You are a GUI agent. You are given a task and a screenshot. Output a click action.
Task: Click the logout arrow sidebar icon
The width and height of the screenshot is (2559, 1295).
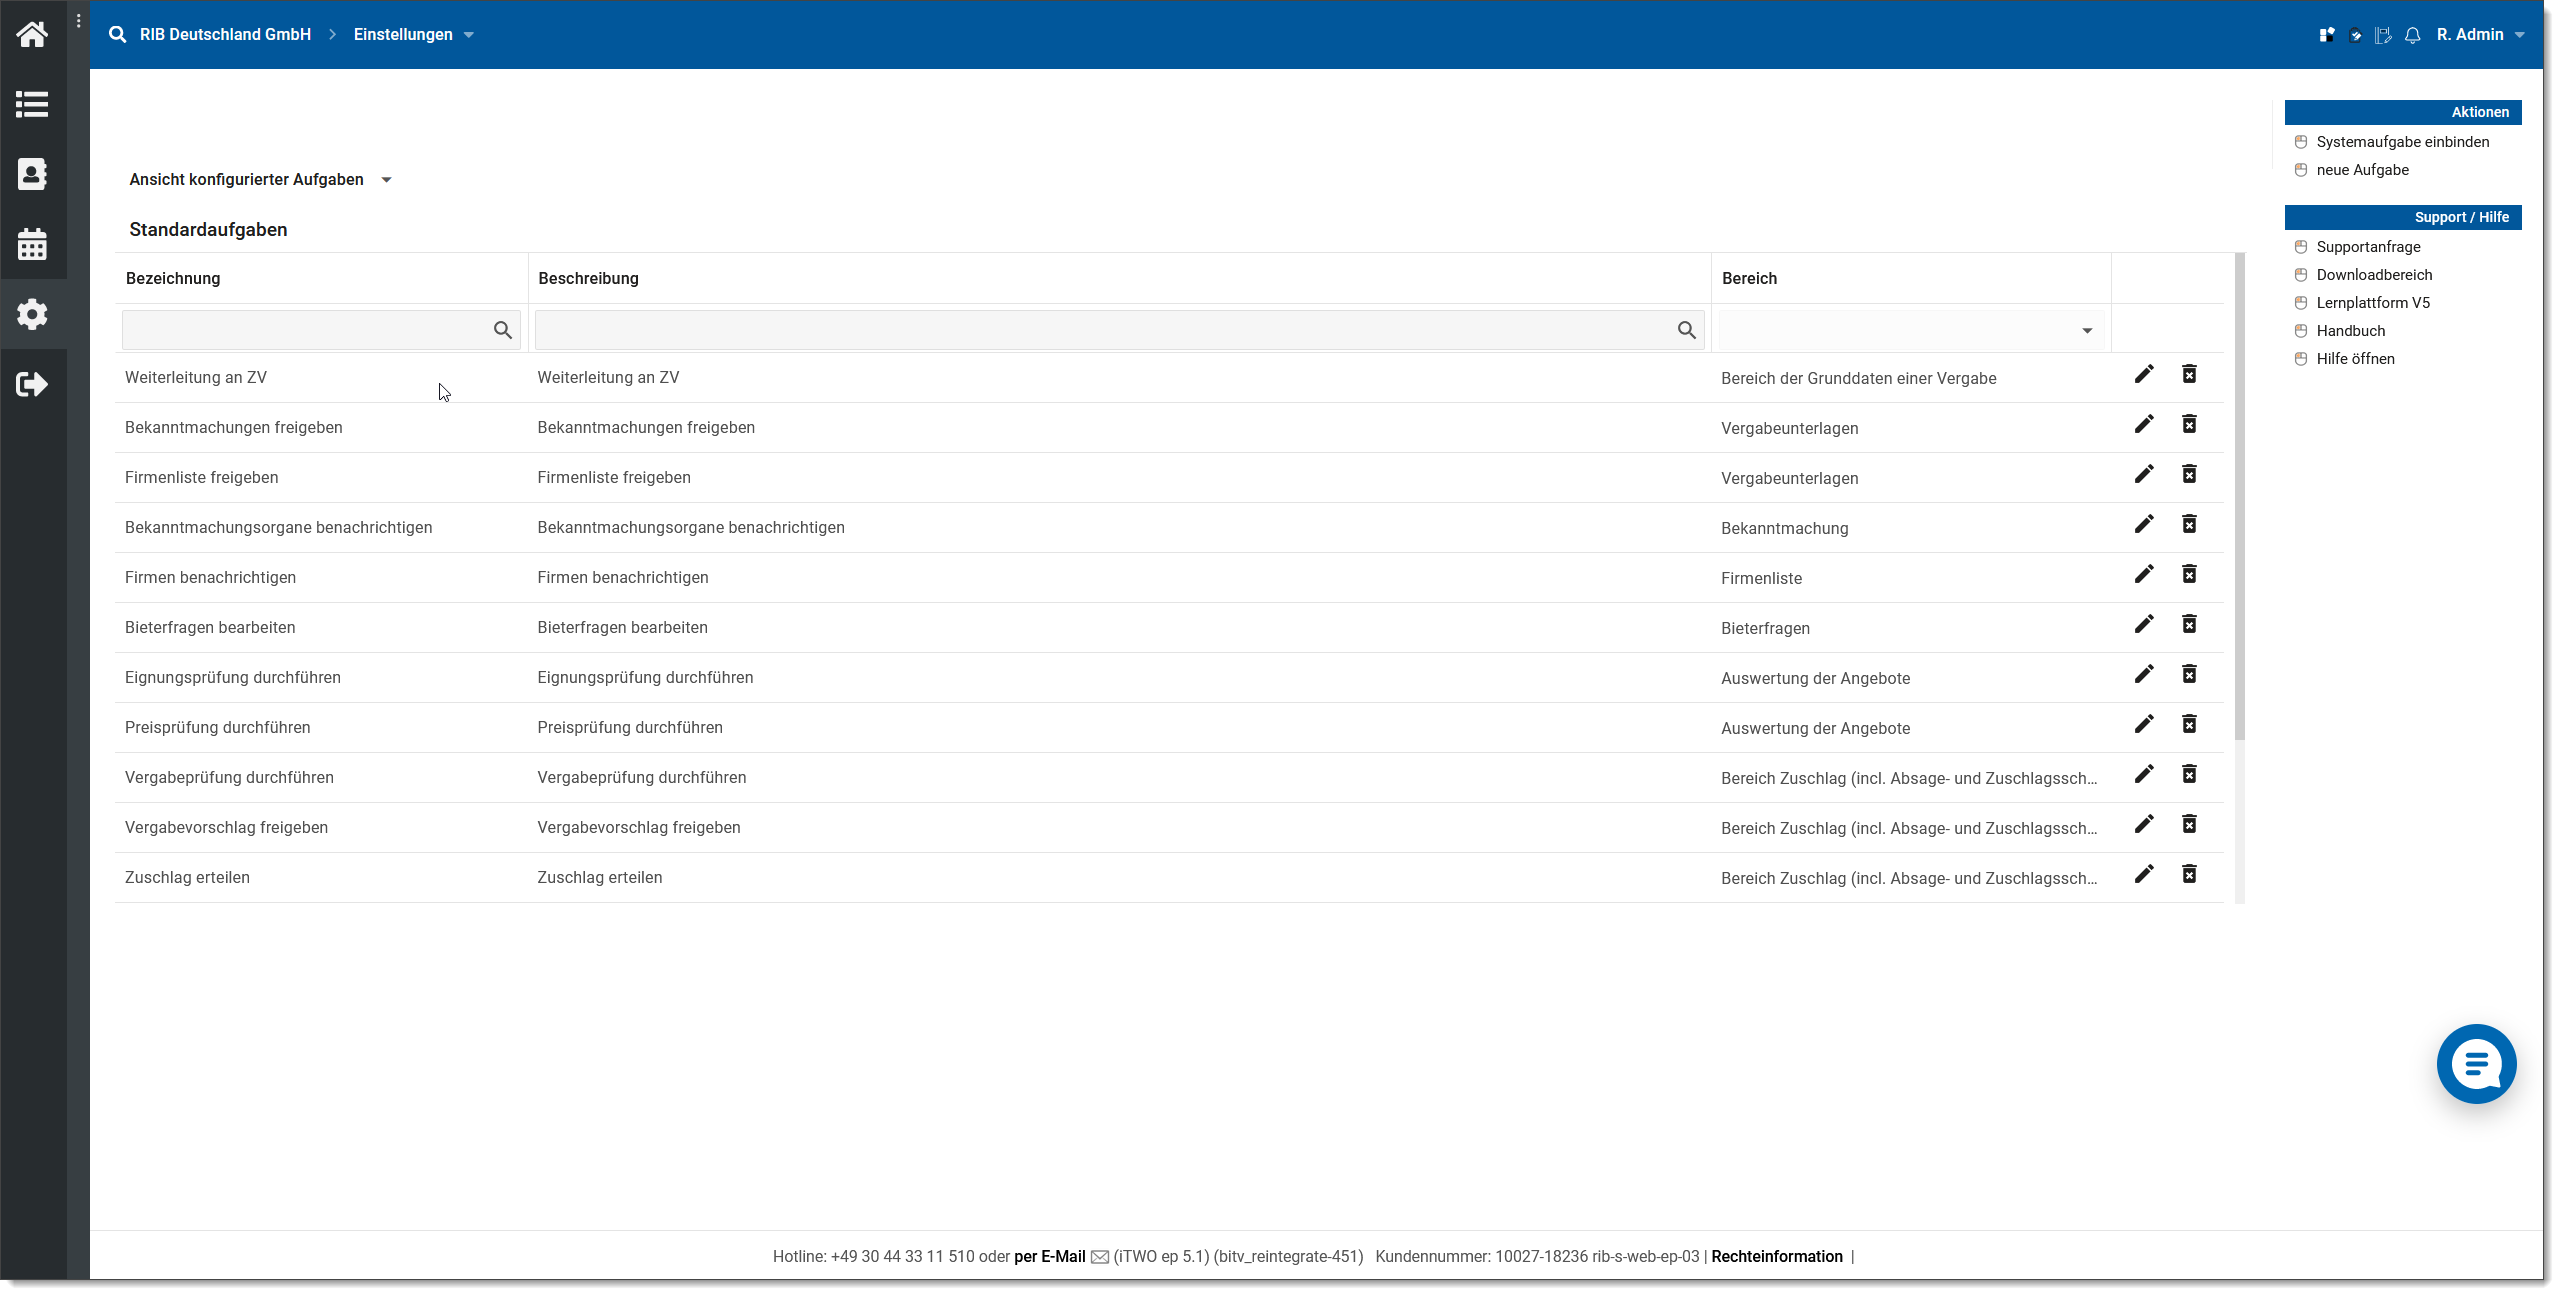point(32,384)
